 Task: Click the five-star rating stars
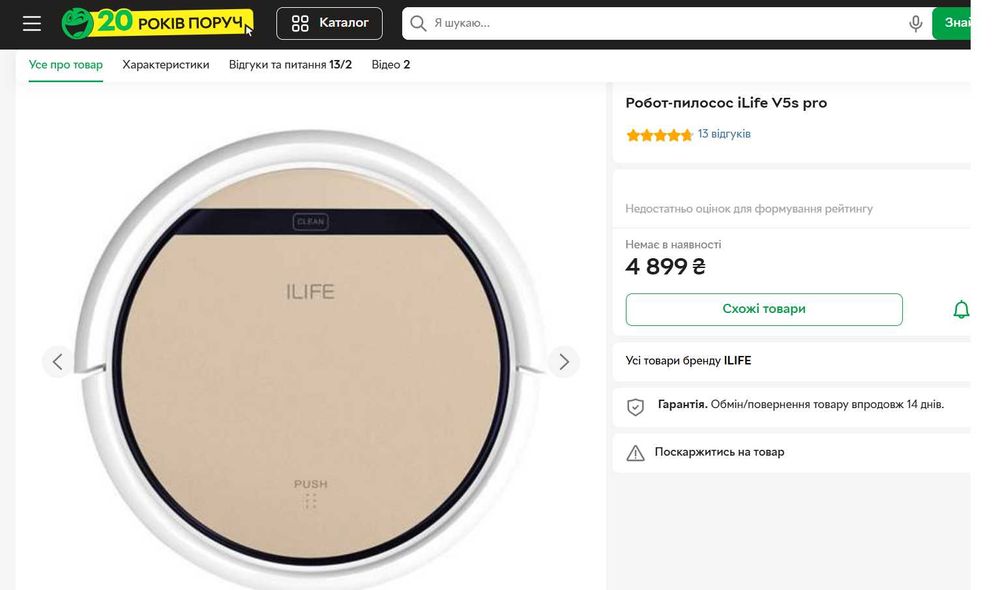[x=659, y=135]
